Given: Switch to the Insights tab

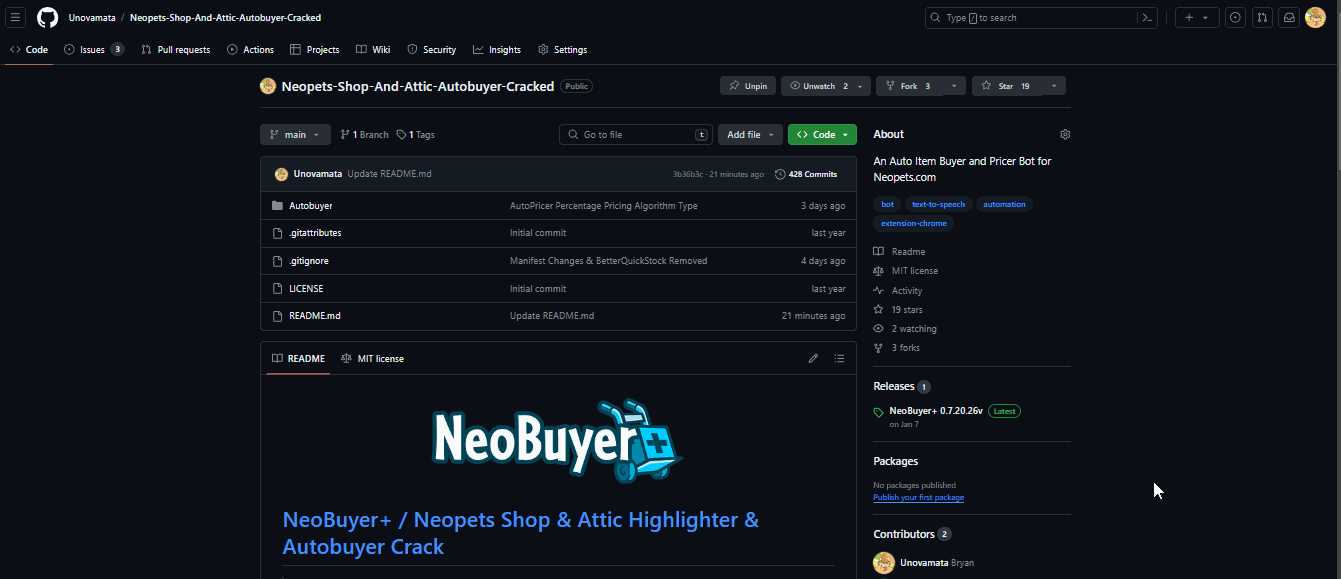Looking at the screenshot, I should click(497, 50).
